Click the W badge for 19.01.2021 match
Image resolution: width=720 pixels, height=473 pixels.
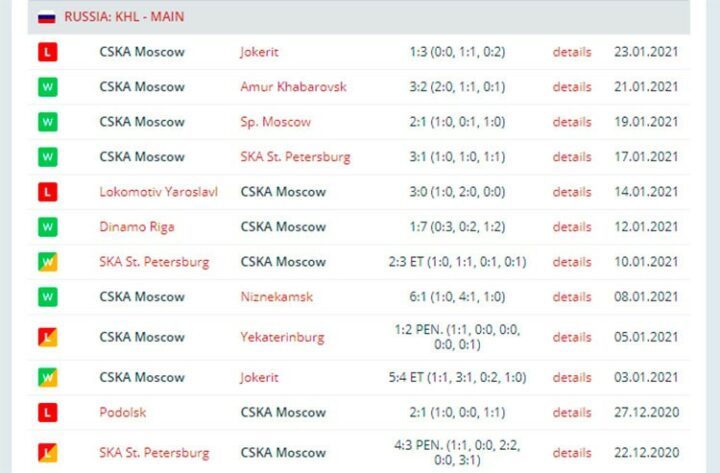(48, 122)
